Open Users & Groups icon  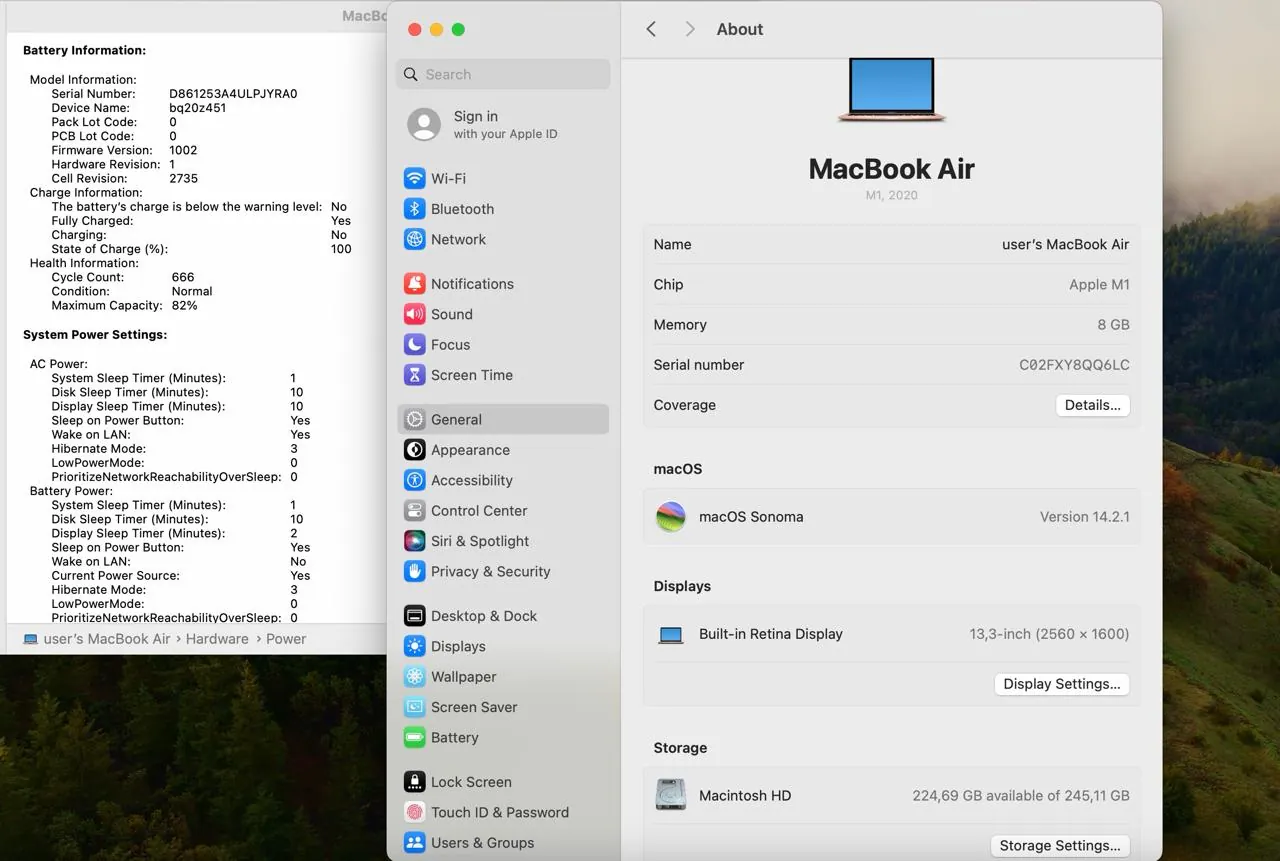coord(414,843)
